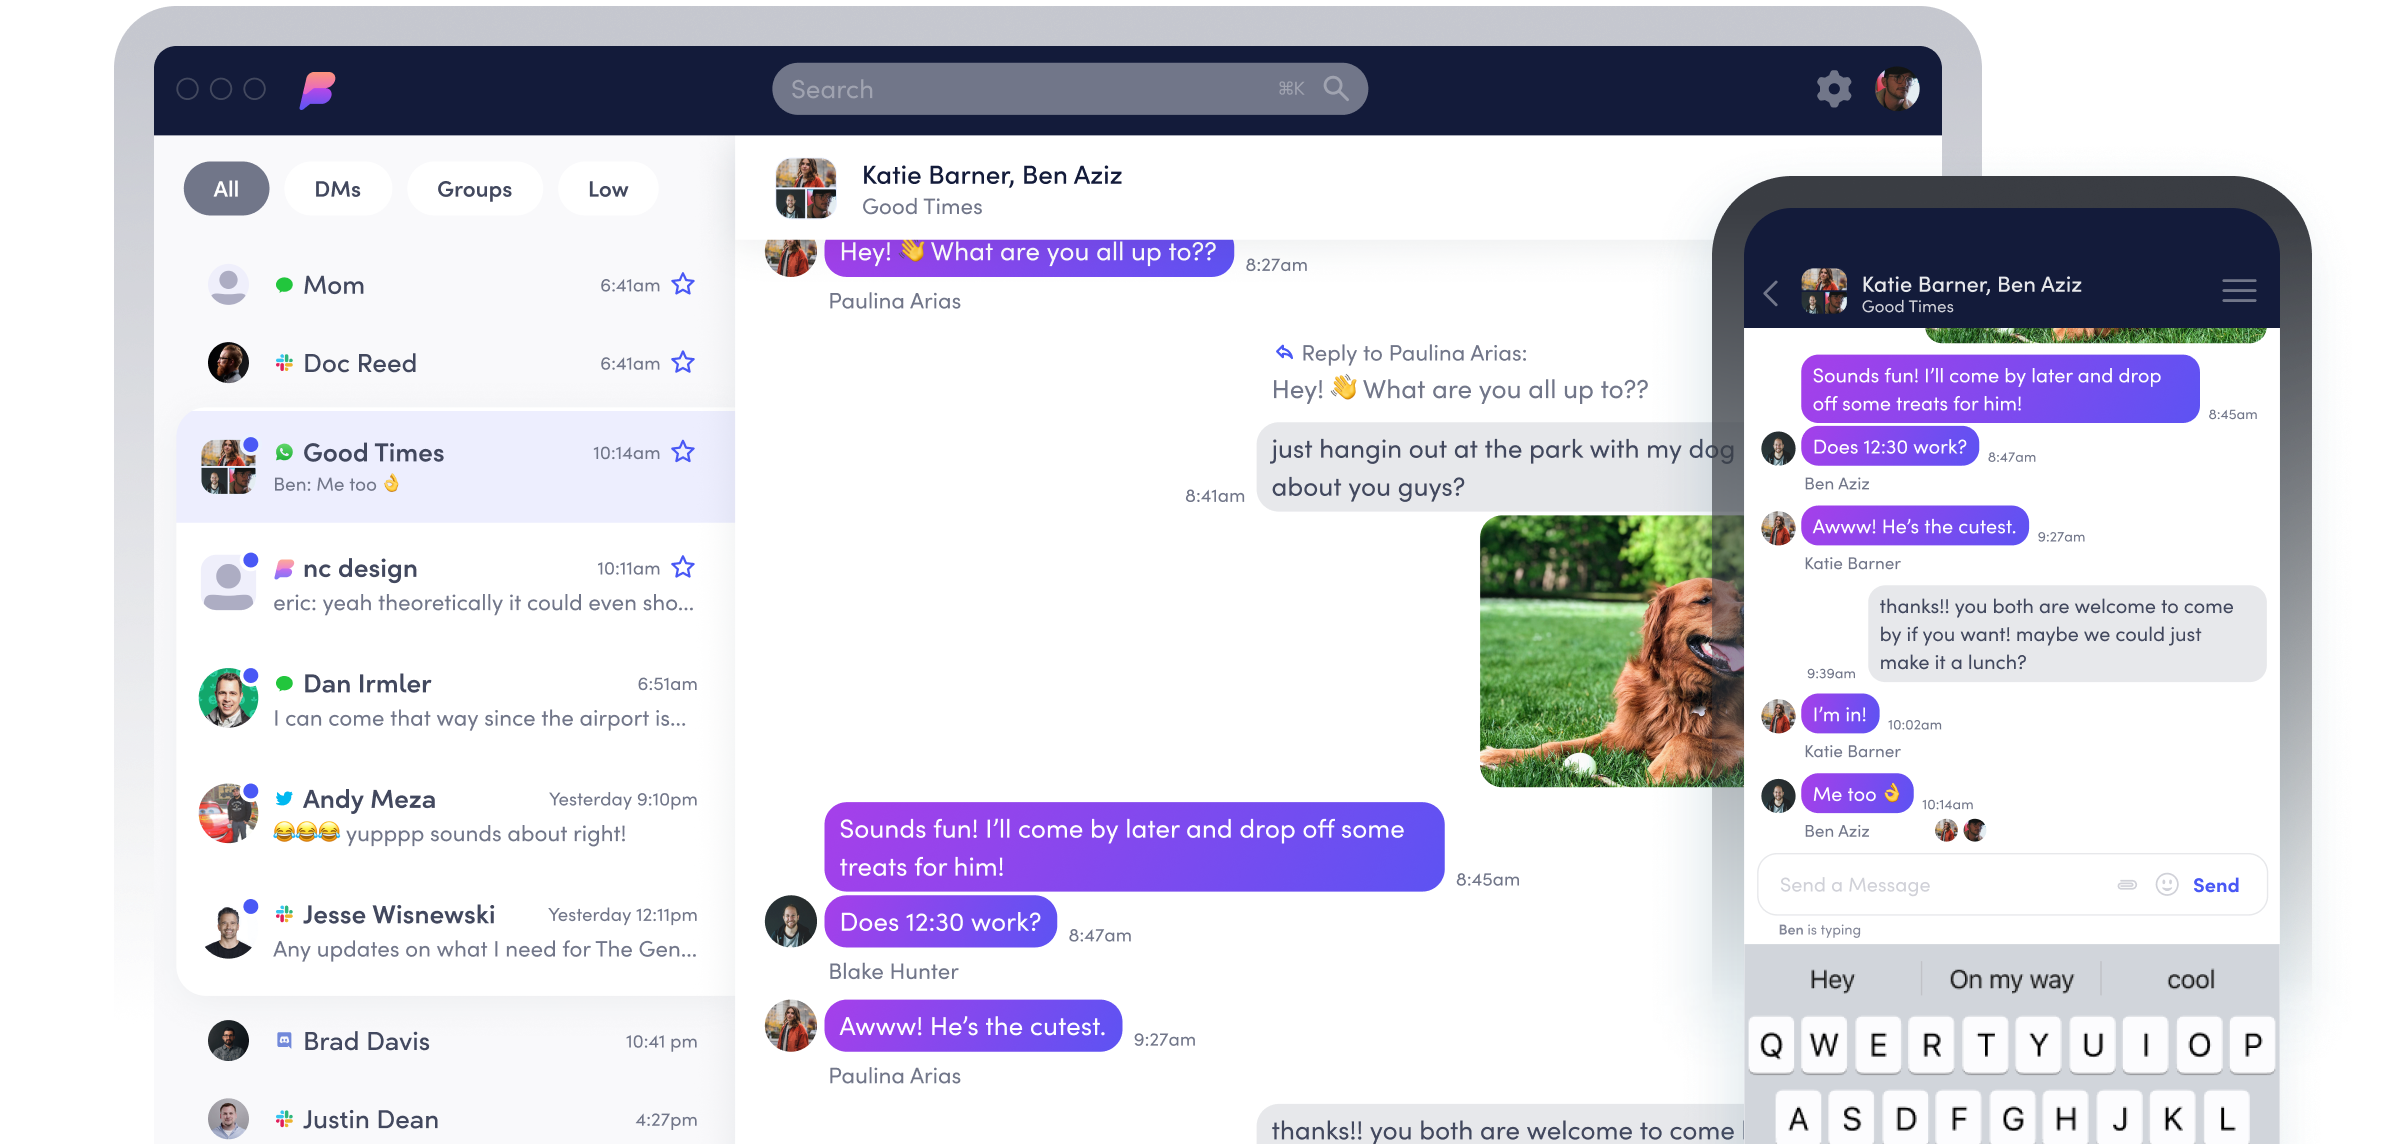
Task: Click the attachment icon in message box
Action: point(2127,885)
